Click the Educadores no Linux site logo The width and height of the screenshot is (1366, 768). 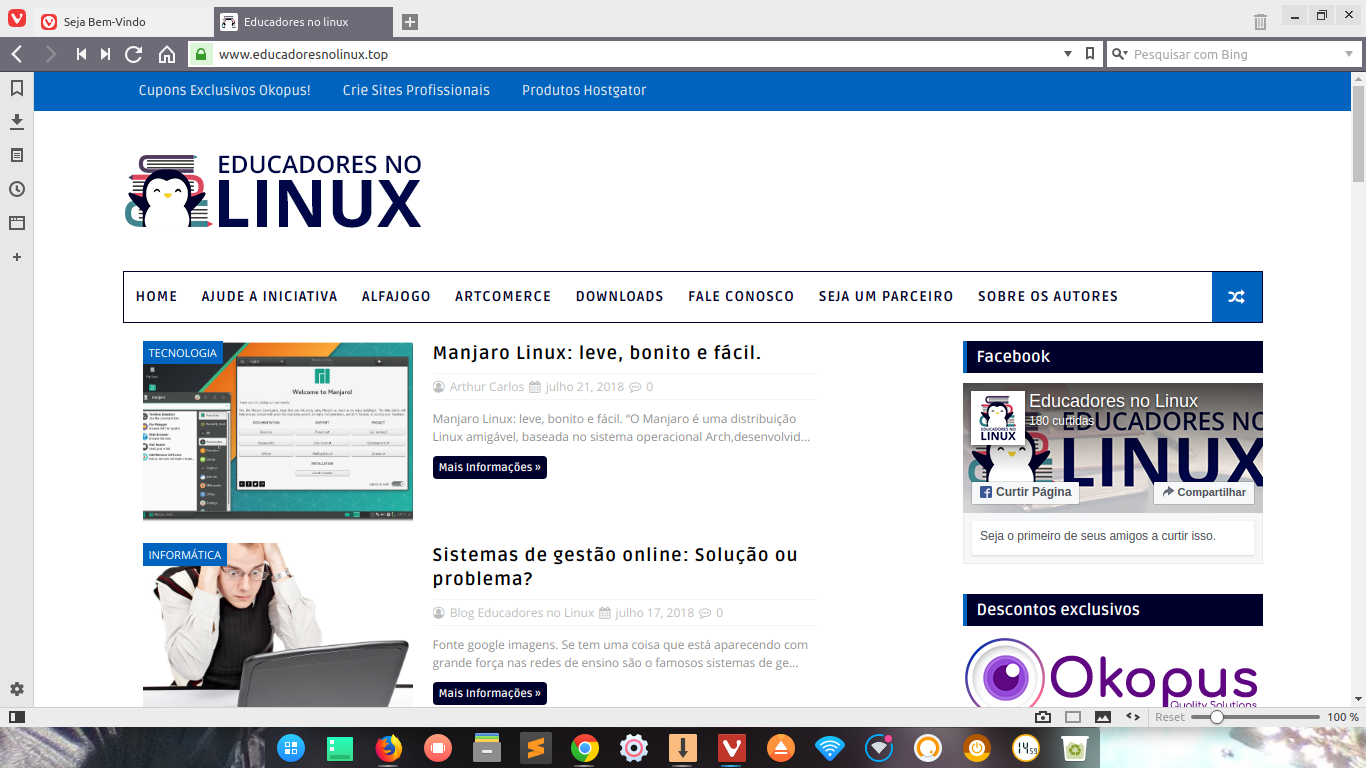273,191
